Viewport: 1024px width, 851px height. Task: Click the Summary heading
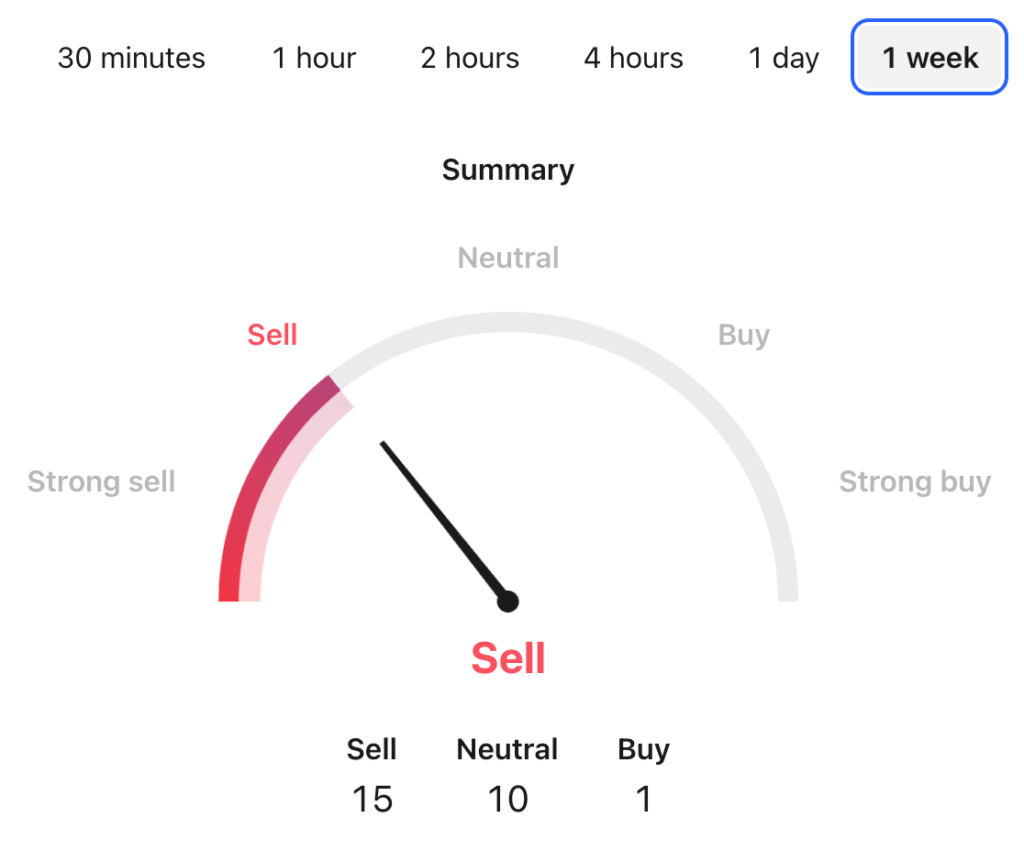coord(508,170)
